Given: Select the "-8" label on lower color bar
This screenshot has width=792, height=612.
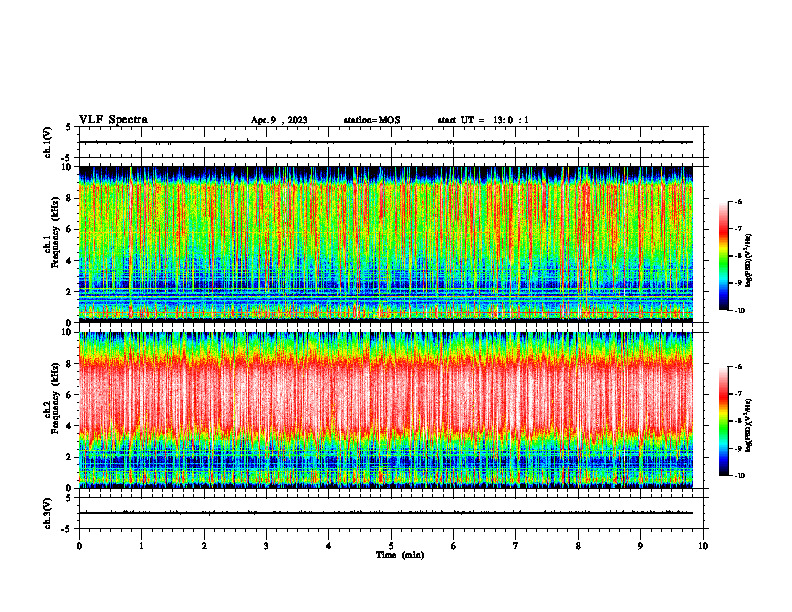Looking at the screenshot, I should click(x=738, y=421).
